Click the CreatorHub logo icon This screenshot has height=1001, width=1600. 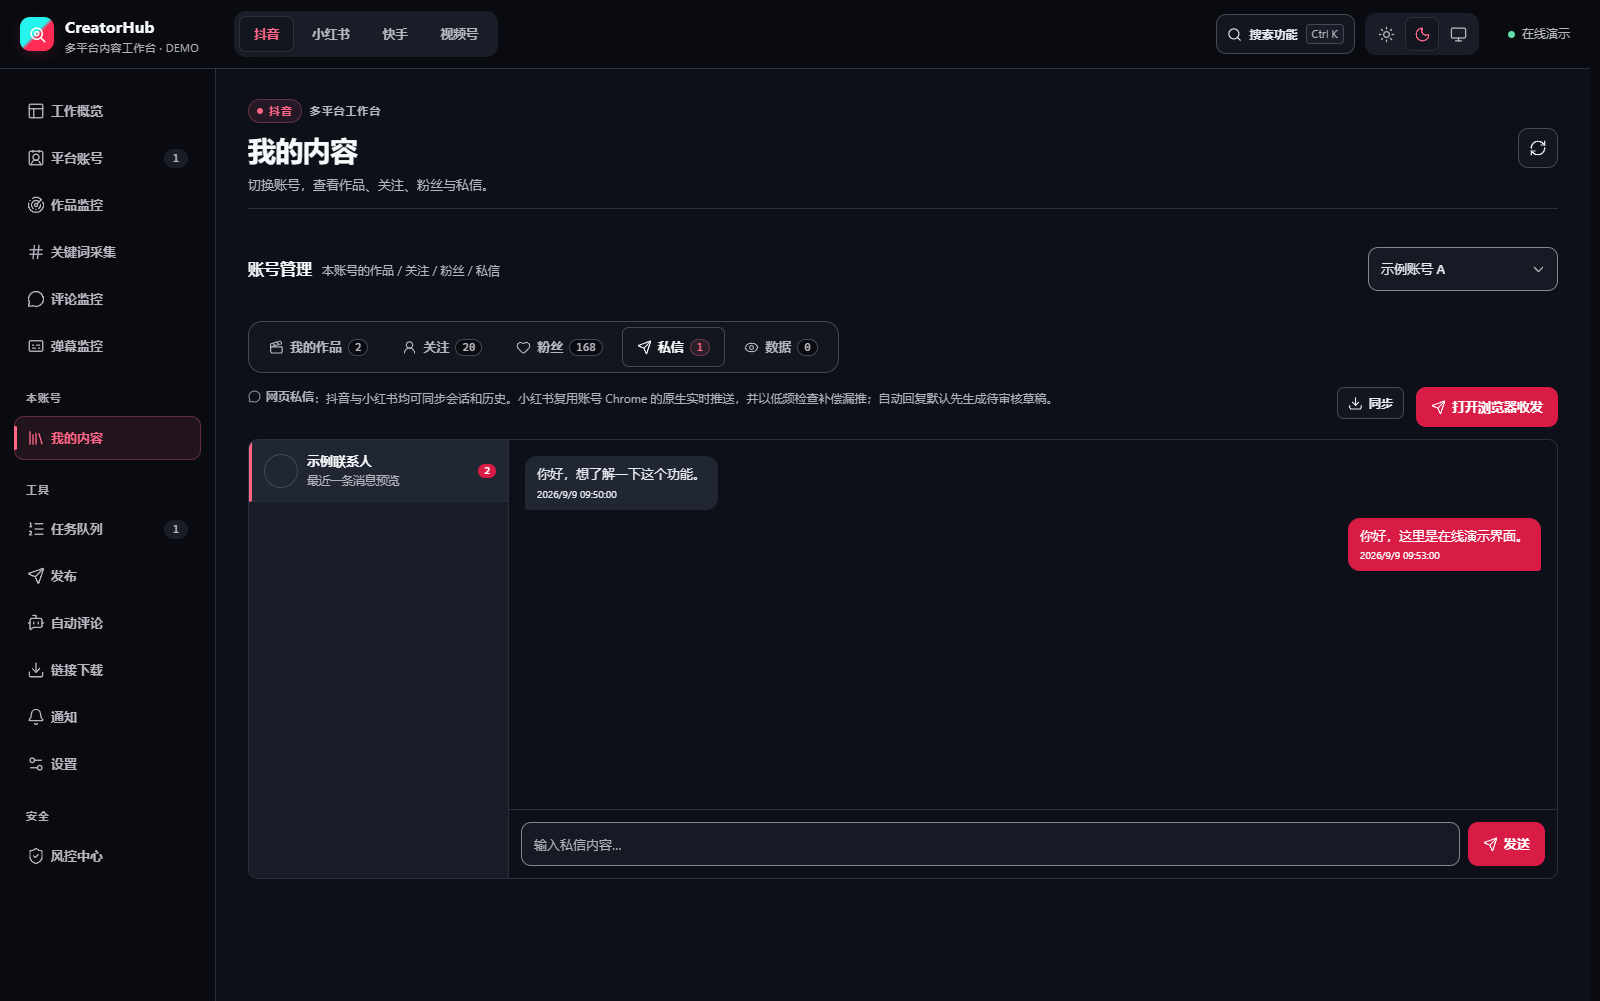click(37, 34)
